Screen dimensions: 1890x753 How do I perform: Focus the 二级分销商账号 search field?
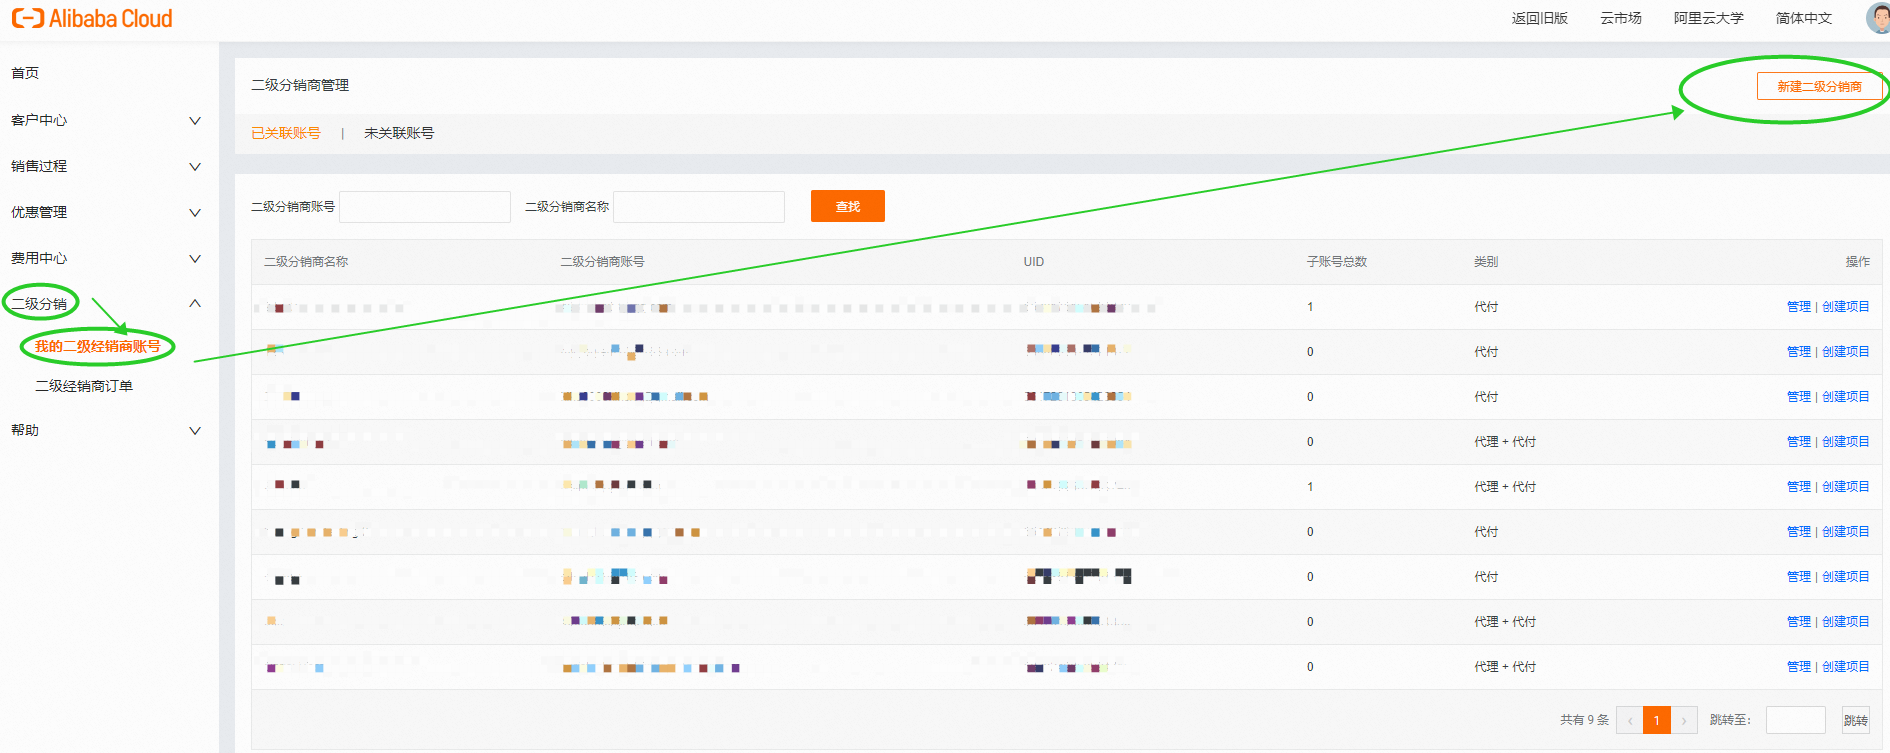(425, 207)
